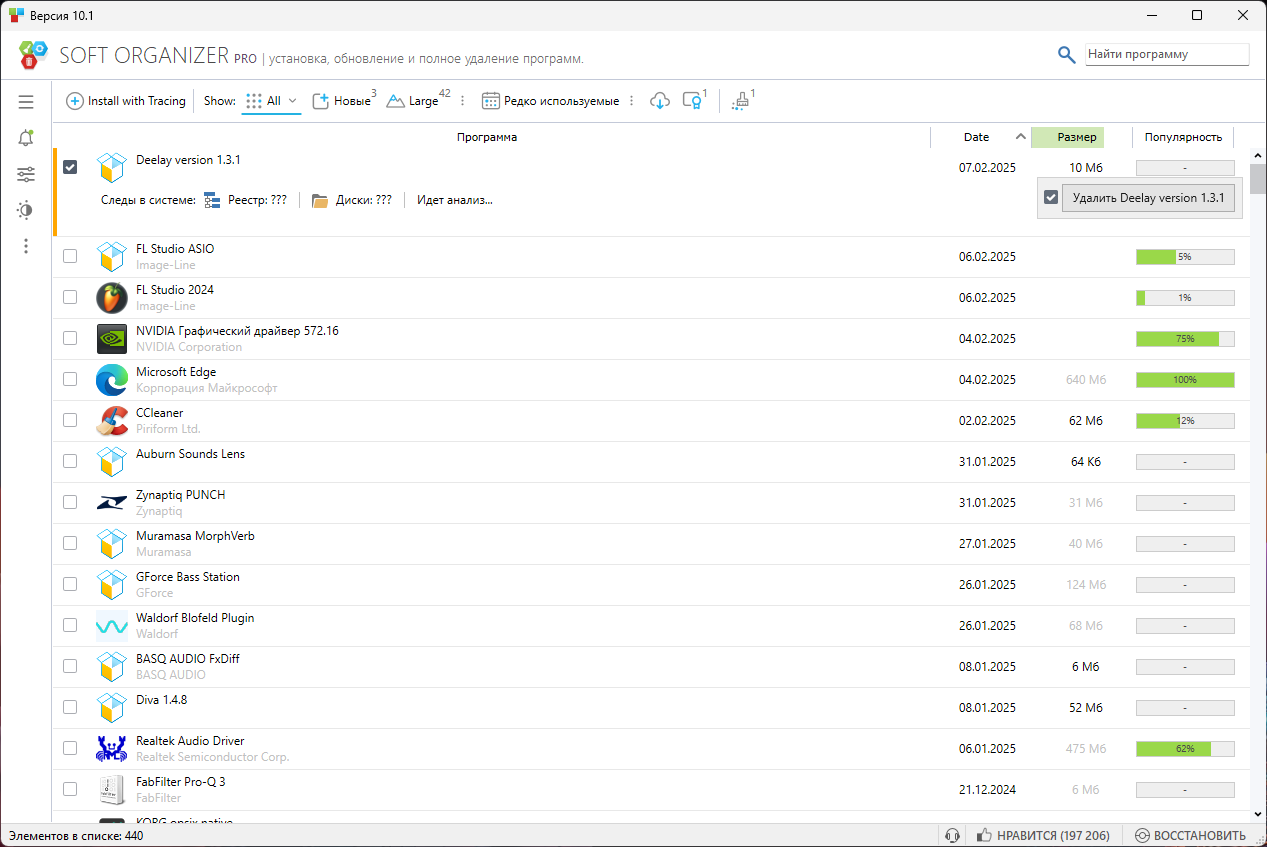Toggle the light/dark theme icon
1267x847 pixels.
(x=26, y=210)
